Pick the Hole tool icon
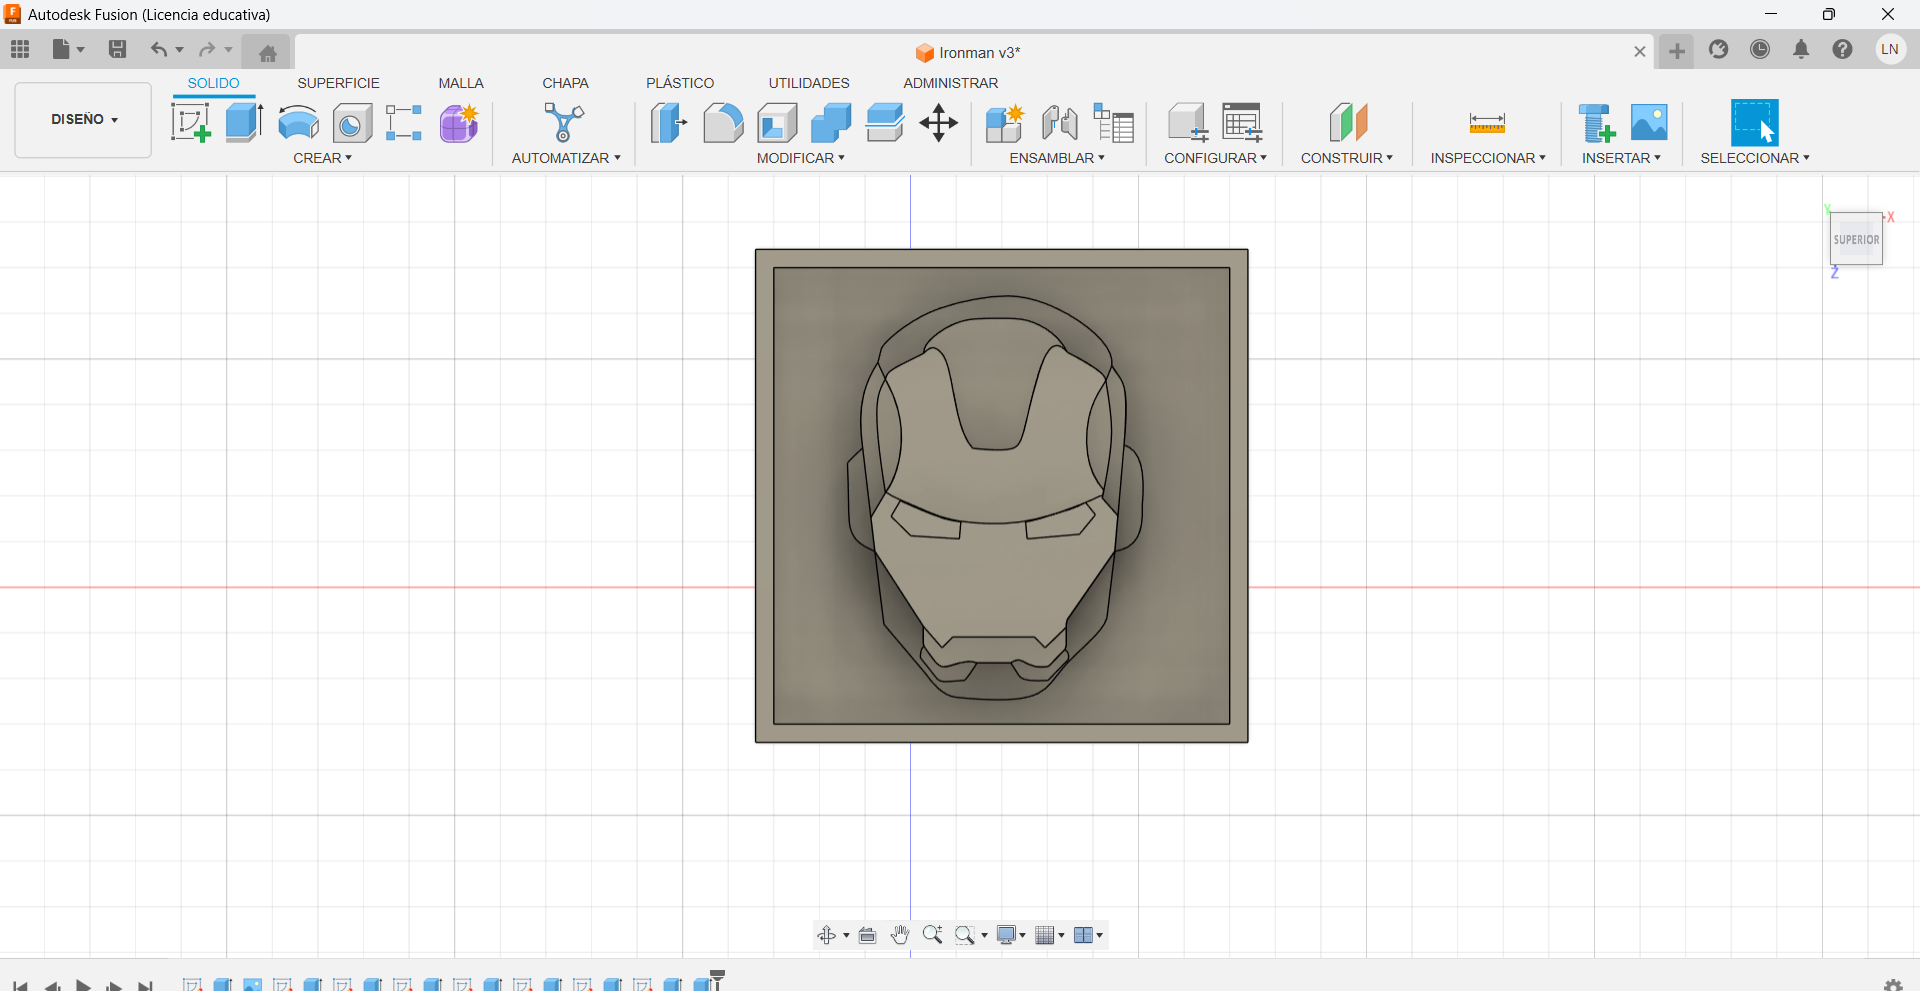The image size is (1920, 991). (x=352, y=123)
